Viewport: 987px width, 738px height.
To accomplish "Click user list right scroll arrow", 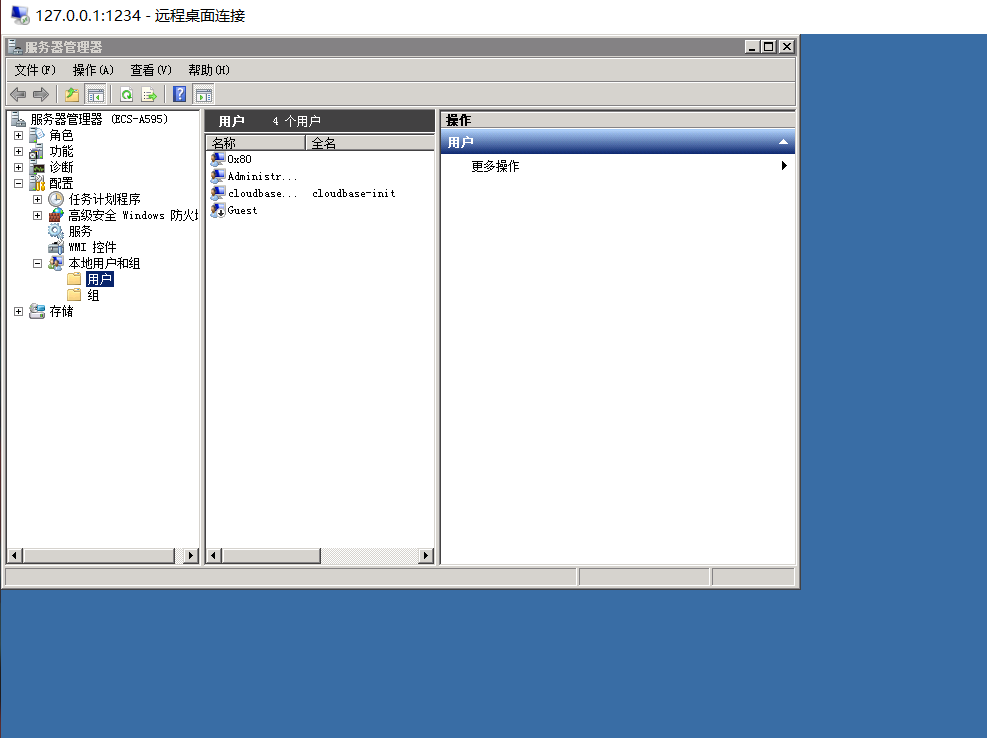I will coord(426,555).
